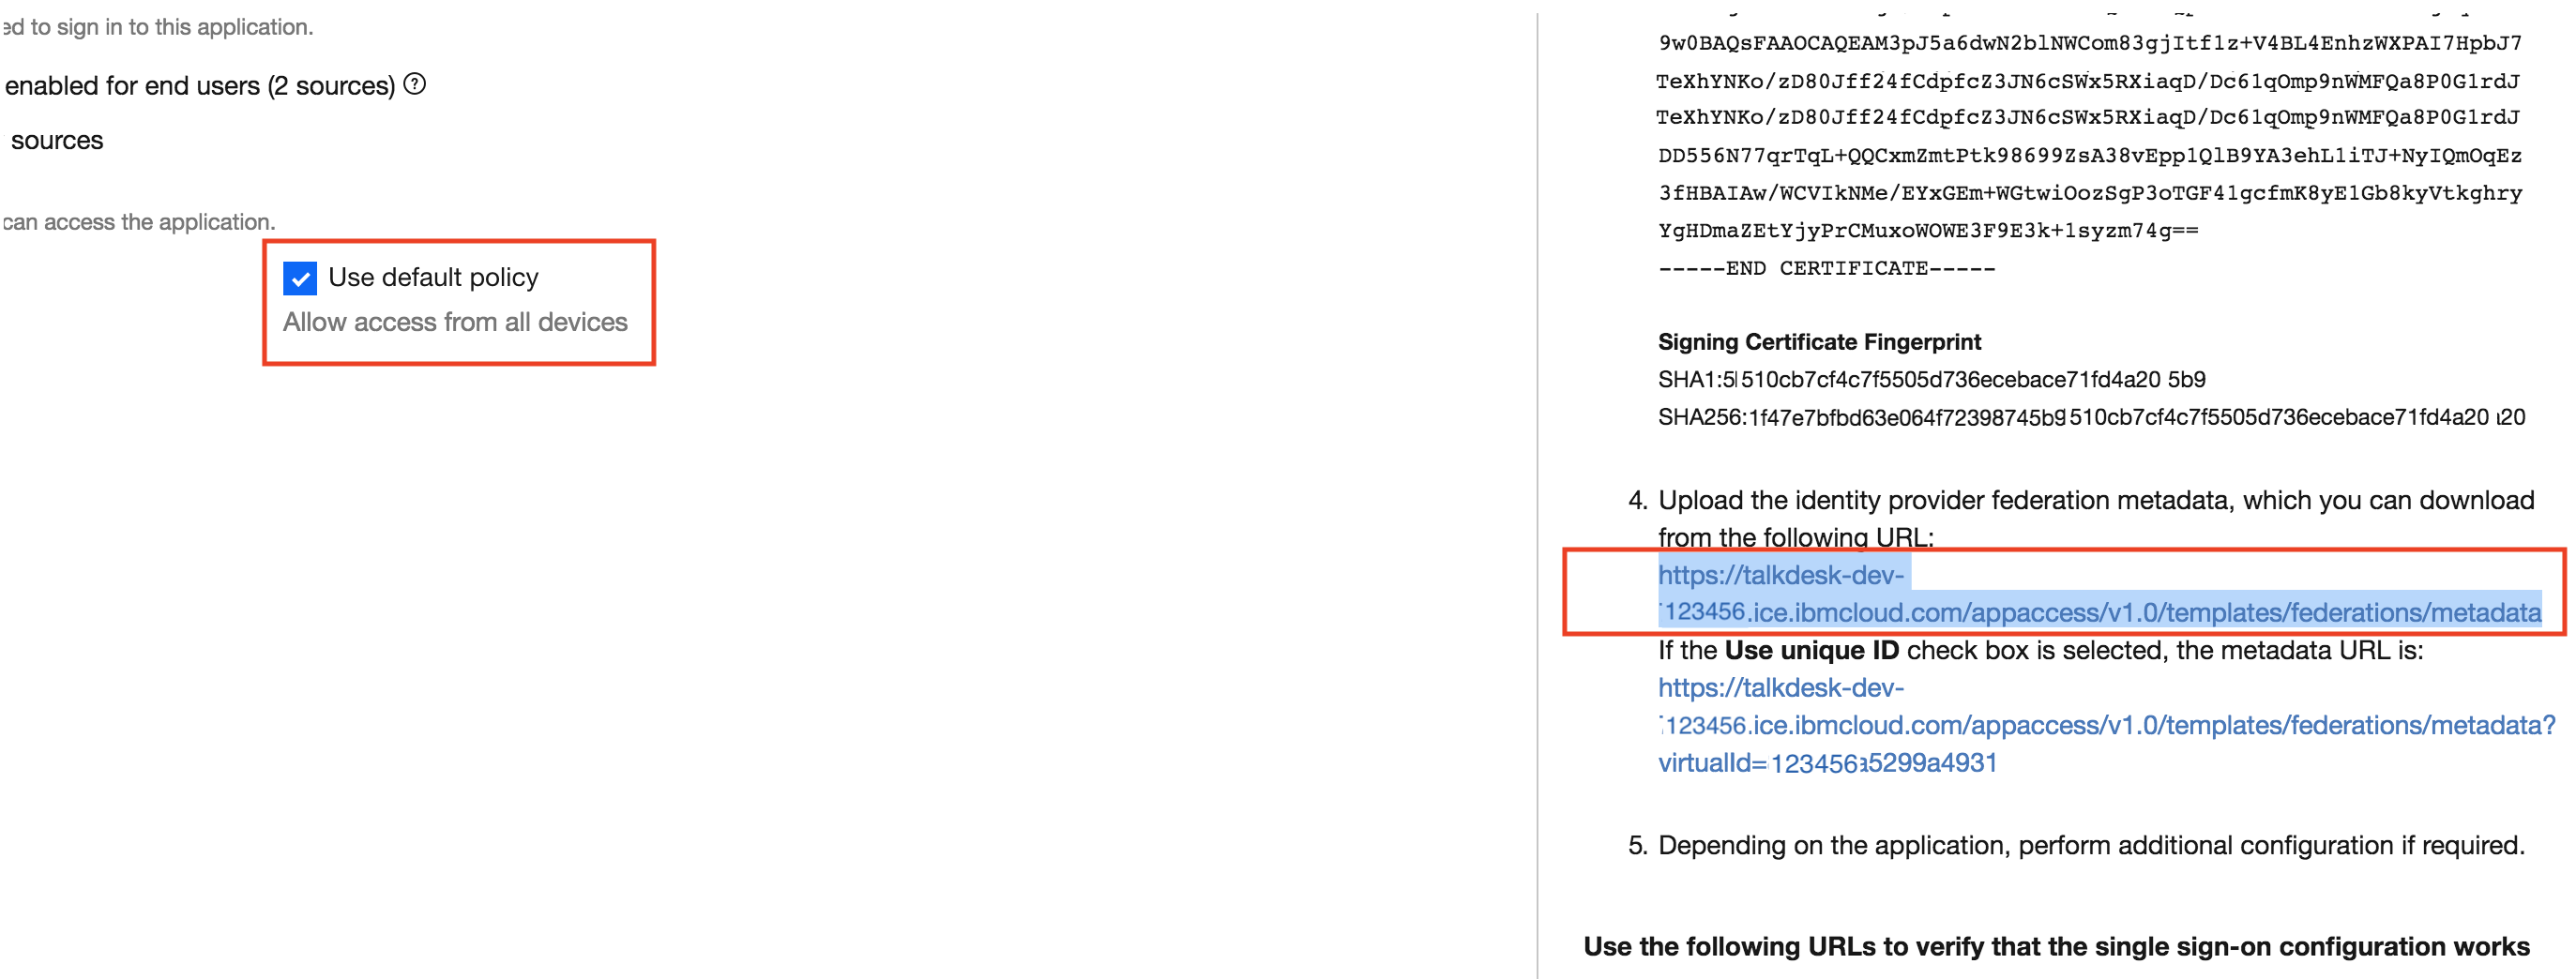Click the SHA1 fingerprint value
2576x979 pixels.
coord(1931,380)
